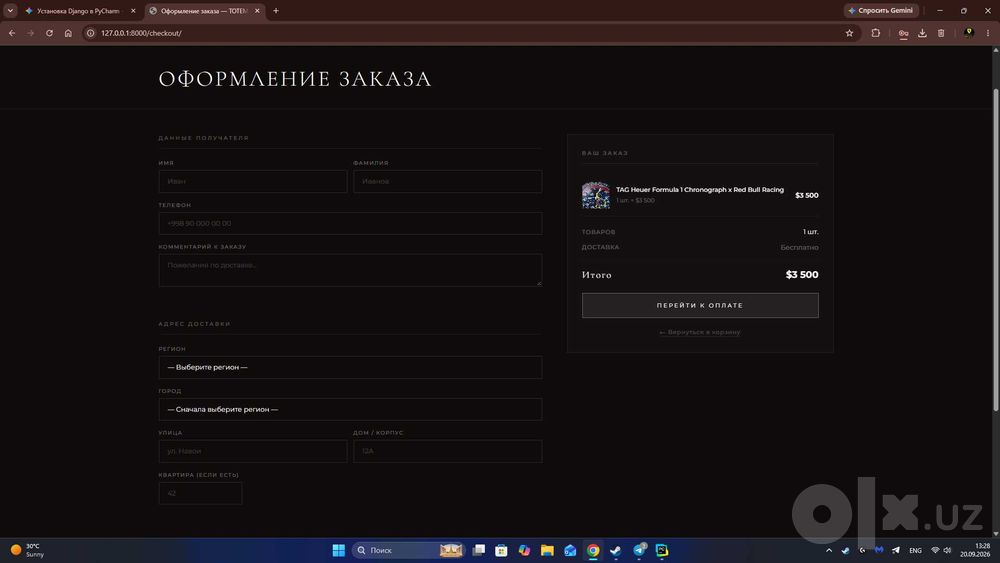Open the Wi-Fi network tray icon

936,550
